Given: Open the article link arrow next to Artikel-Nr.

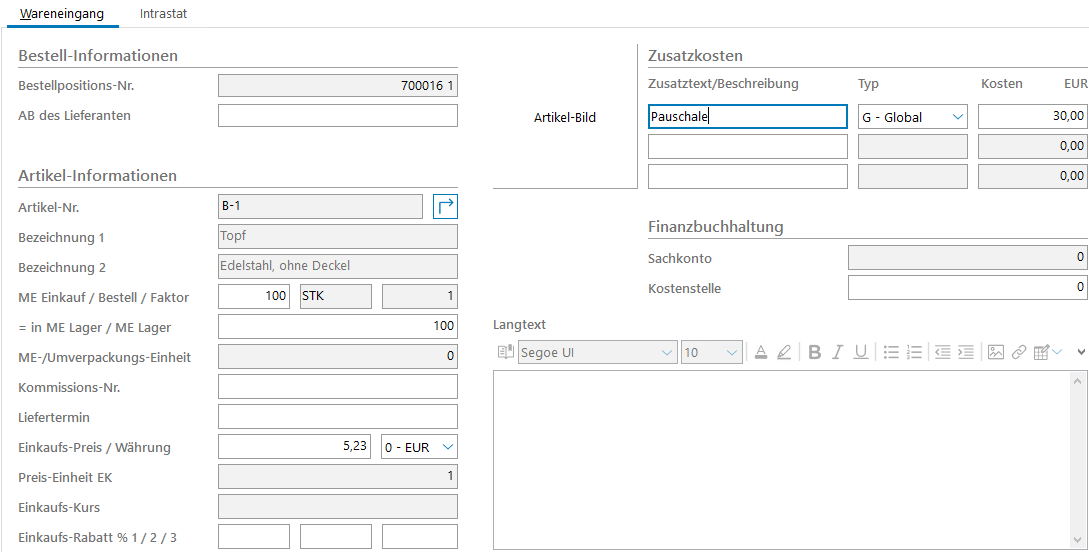Looking at the screenshot, I should coord(446,207).
